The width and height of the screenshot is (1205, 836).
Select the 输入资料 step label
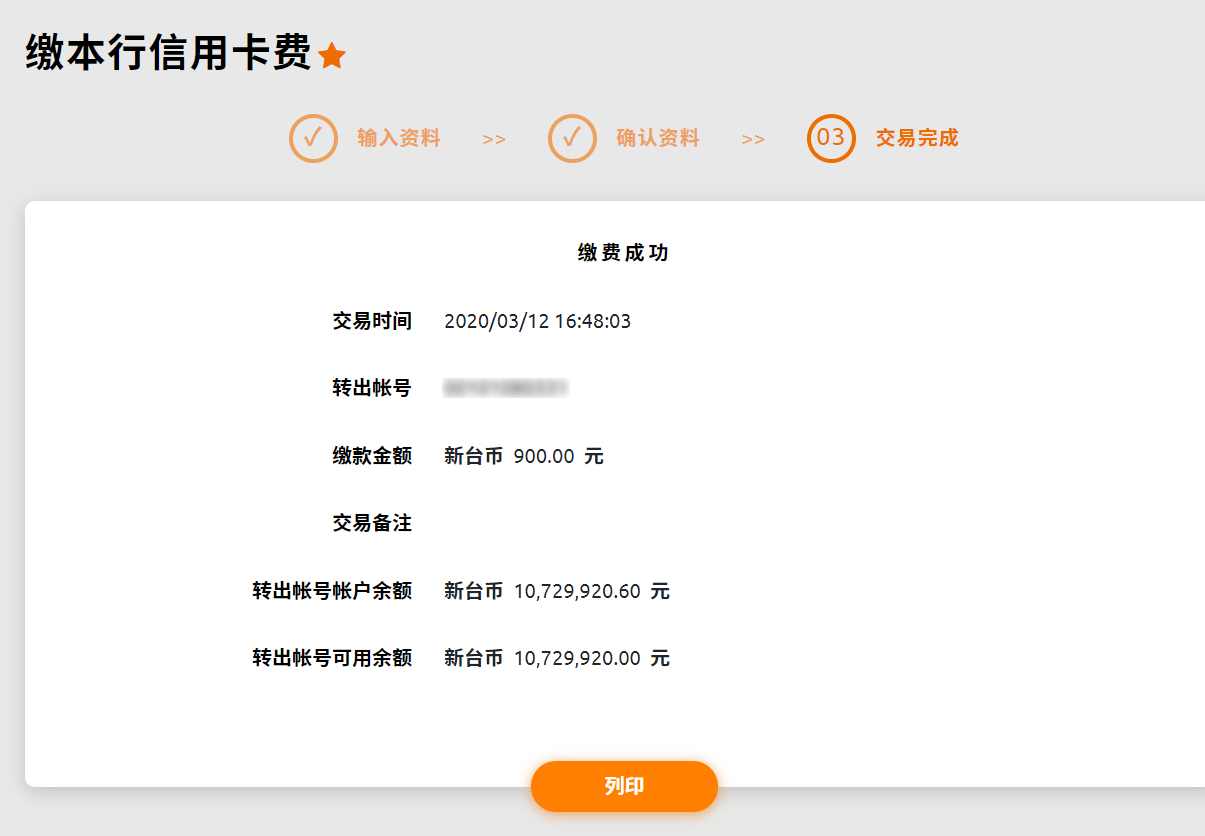(399, 138)
